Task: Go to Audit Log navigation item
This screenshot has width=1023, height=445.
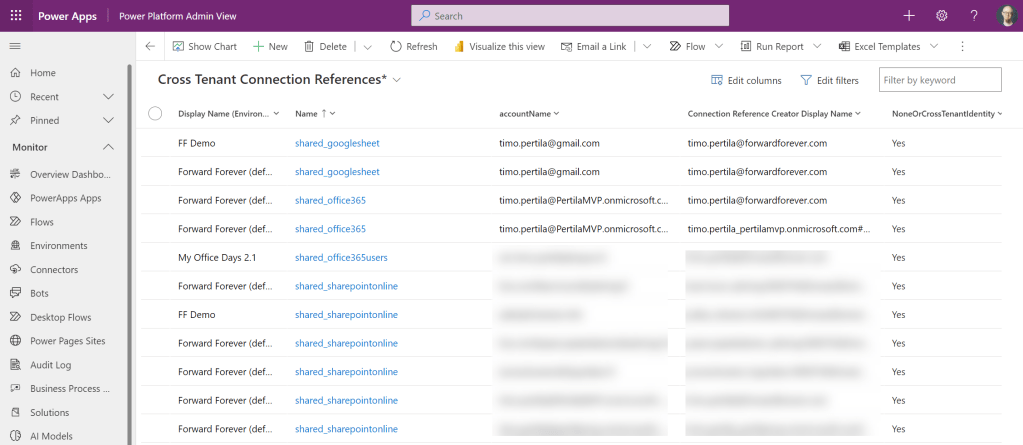Action: [50, 365]
